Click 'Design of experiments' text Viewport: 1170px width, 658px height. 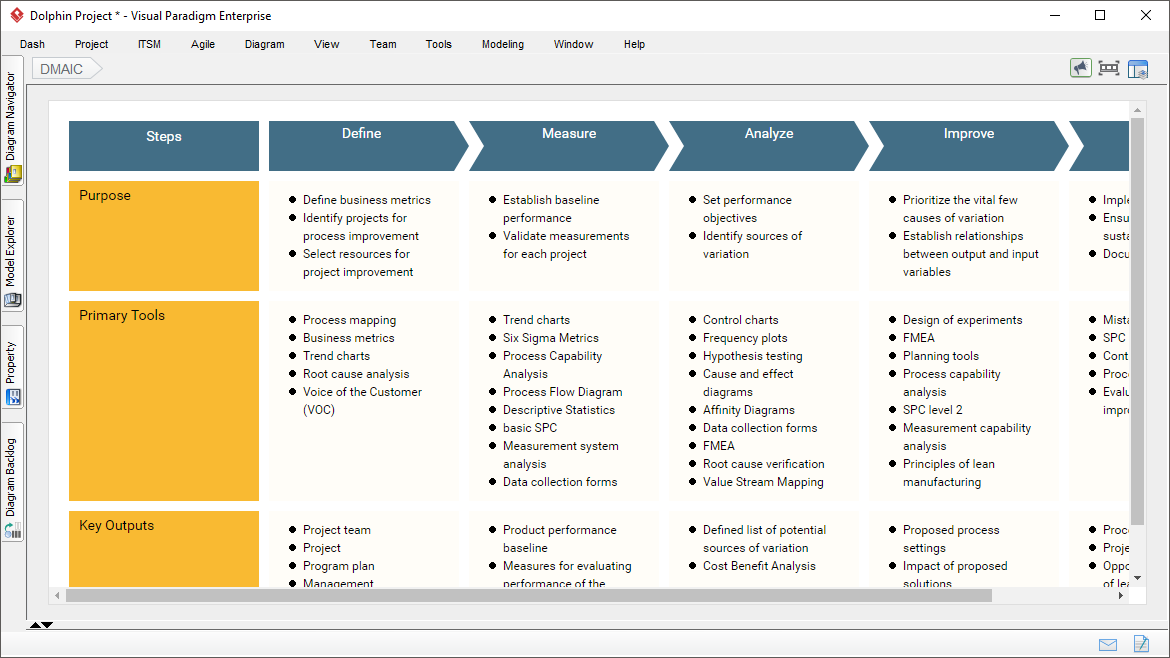pos(963,320)
